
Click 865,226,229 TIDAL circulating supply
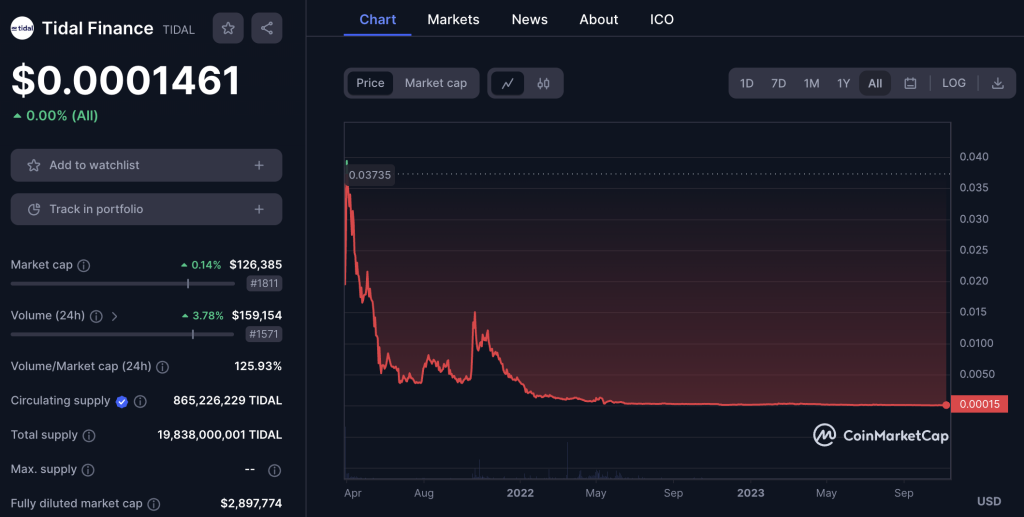click(x=227, y=401)
